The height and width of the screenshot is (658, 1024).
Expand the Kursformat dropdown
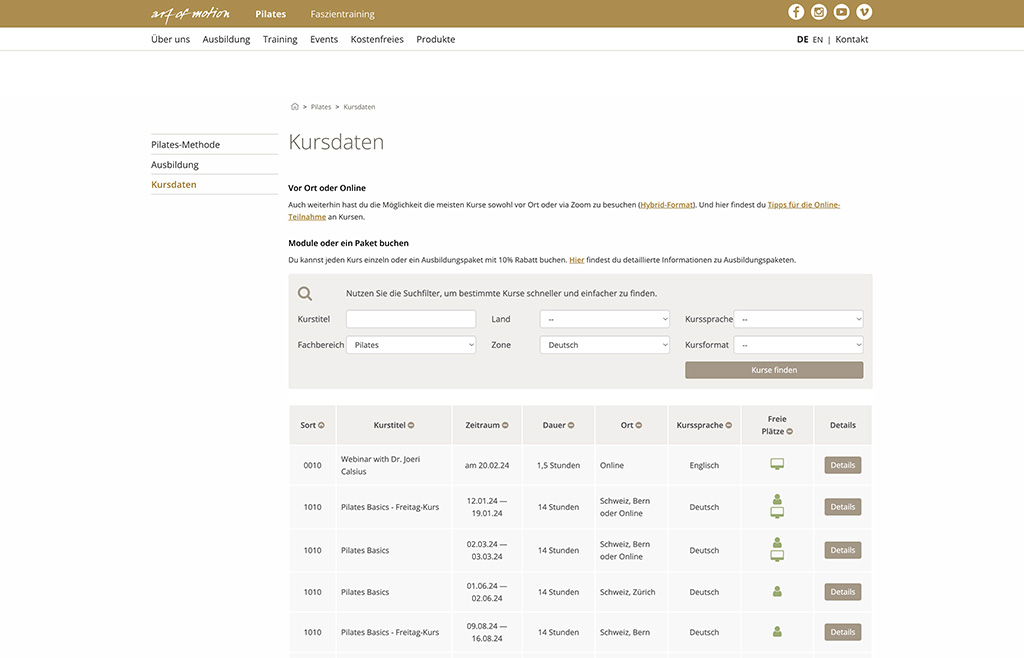(798, 345)
